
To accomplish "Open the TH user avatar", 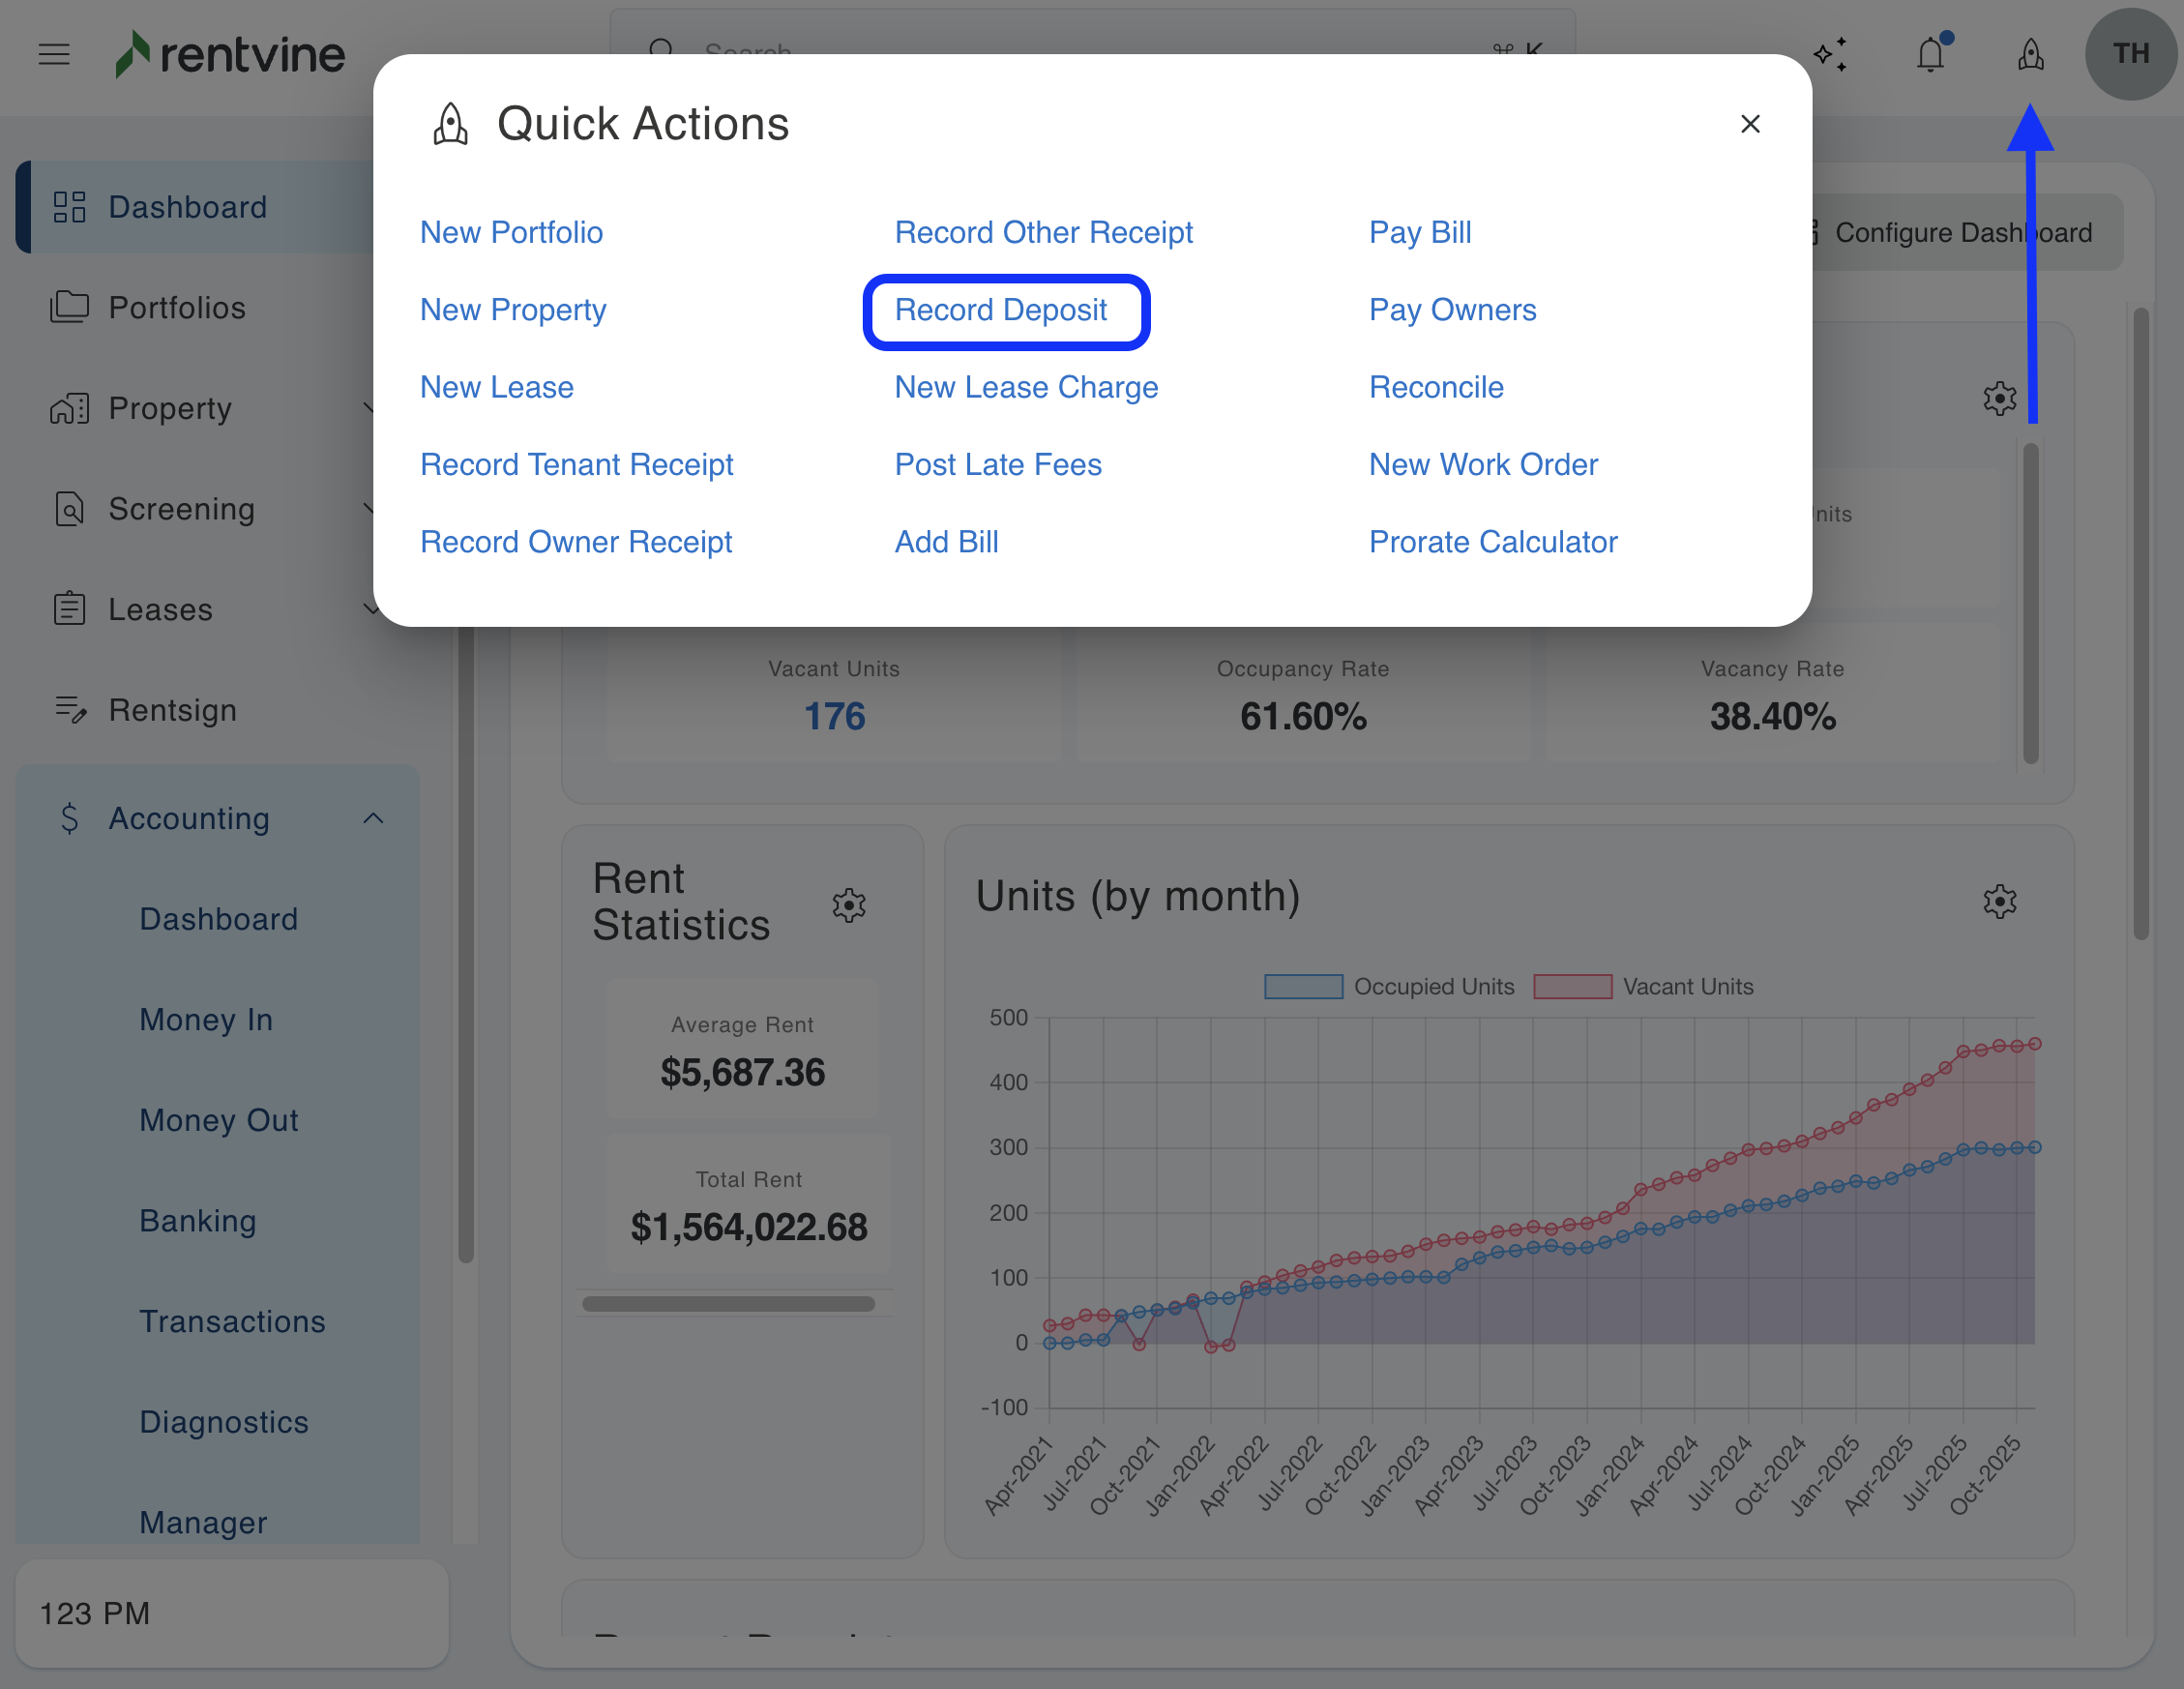I will tap(2130, 54).
